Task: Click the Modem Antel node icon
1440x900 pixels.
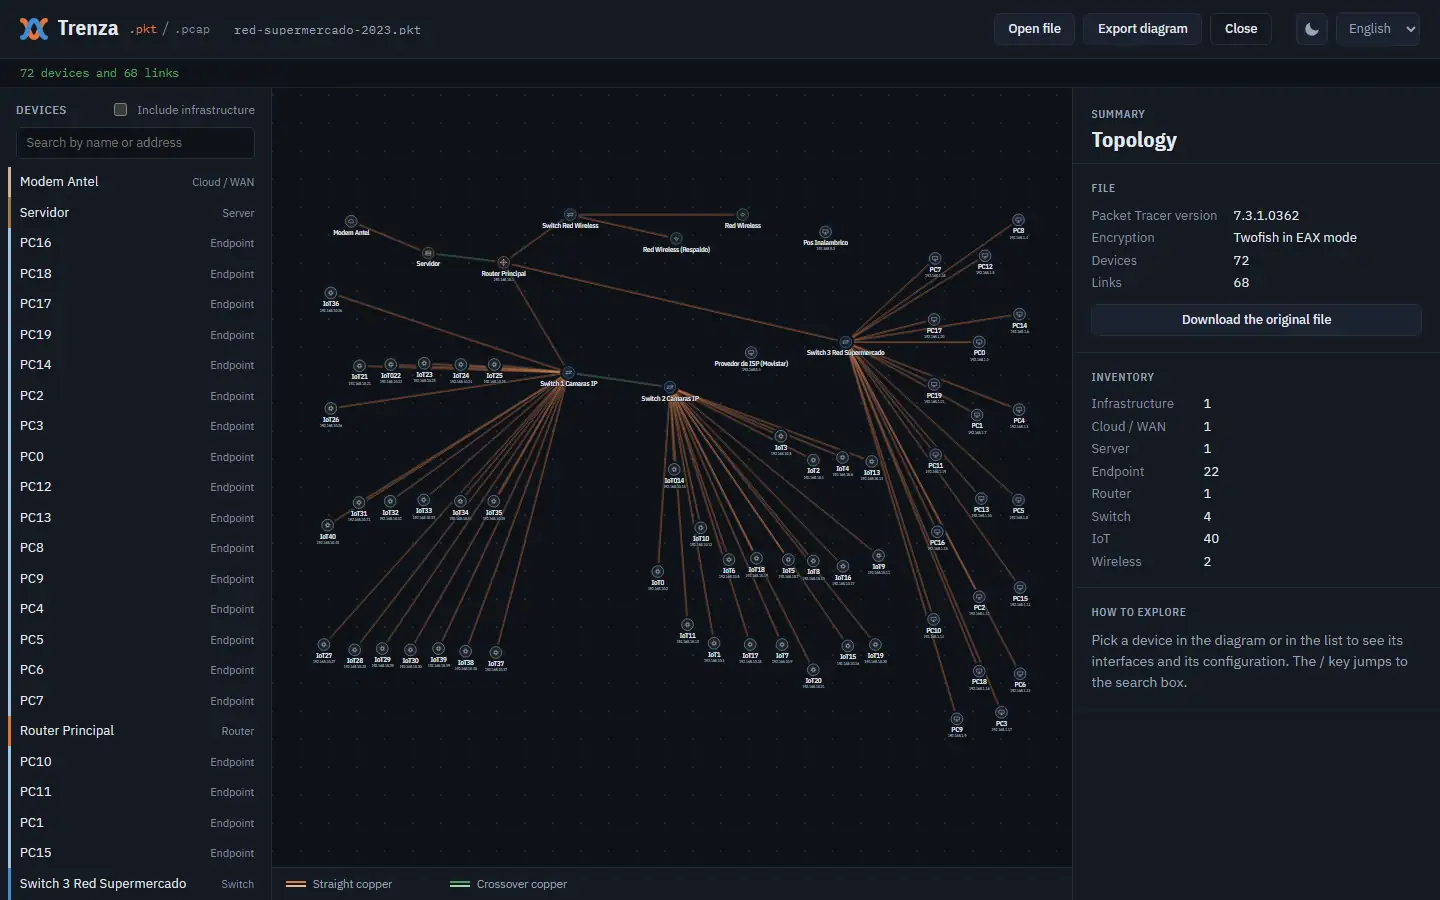Action: 351,221
